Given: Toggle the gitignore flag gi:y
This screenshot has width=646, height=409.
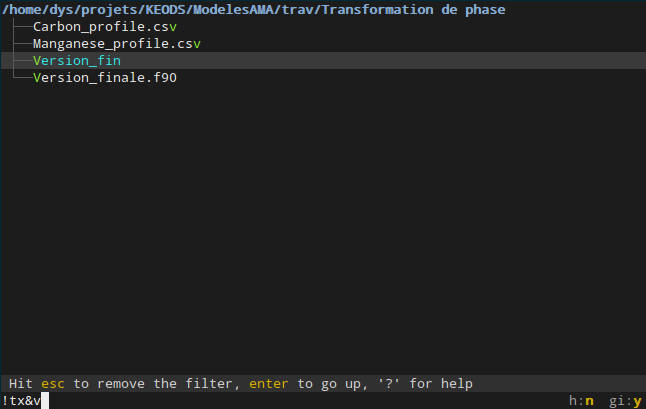Looking at the screenshot, I should tap(625, 401).
